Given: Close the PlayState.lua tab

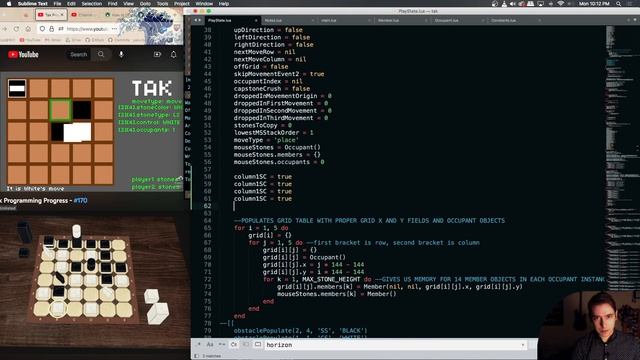Looking at the screenshot, I should 256,20.
